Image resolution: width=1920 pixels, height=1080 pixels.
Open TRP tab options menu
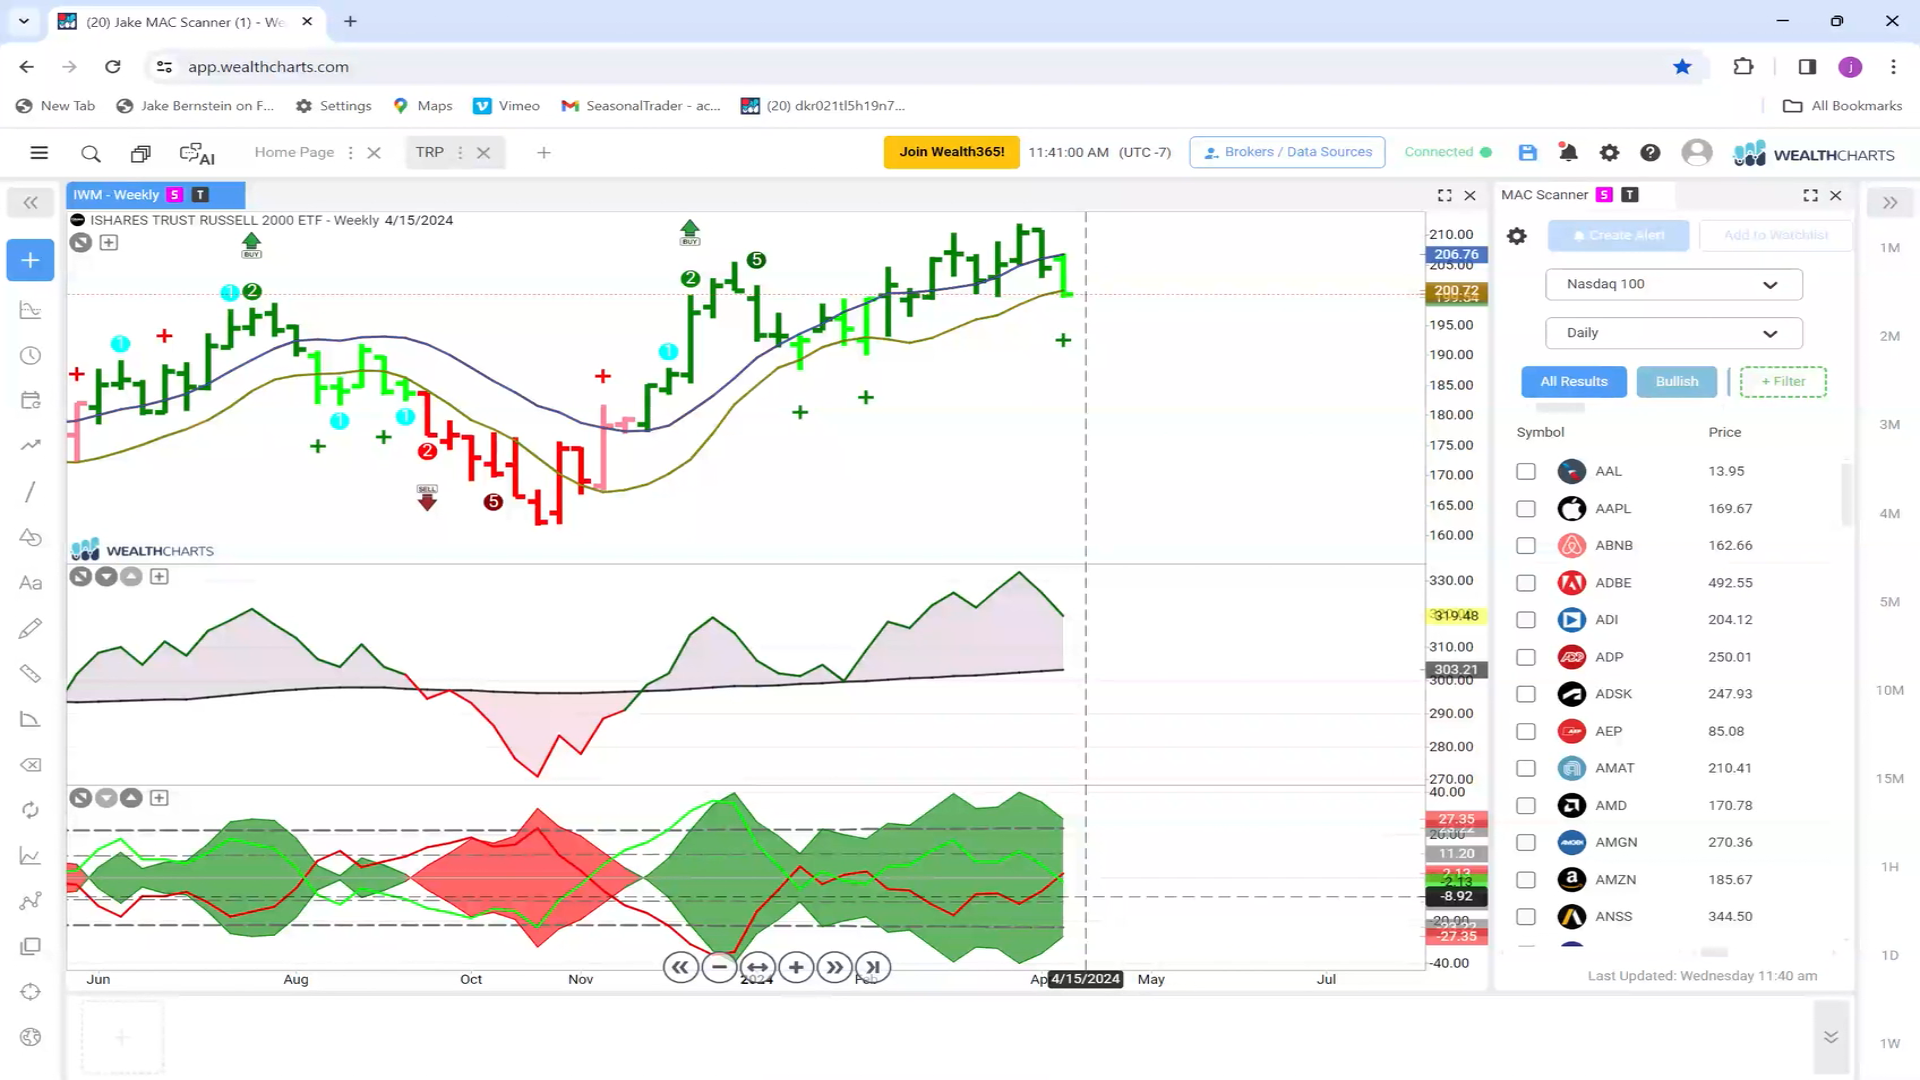(460, 153)
